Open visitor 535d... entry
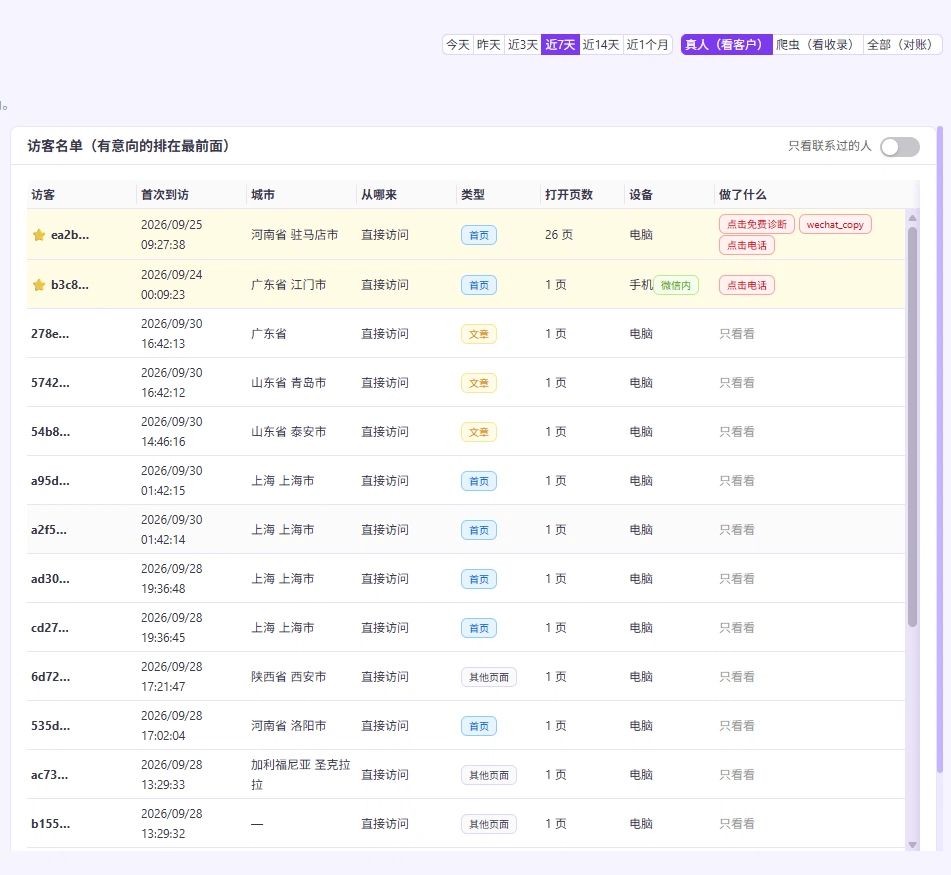The width and height of the screenshot is (951, 875). (x=50, y=726)
